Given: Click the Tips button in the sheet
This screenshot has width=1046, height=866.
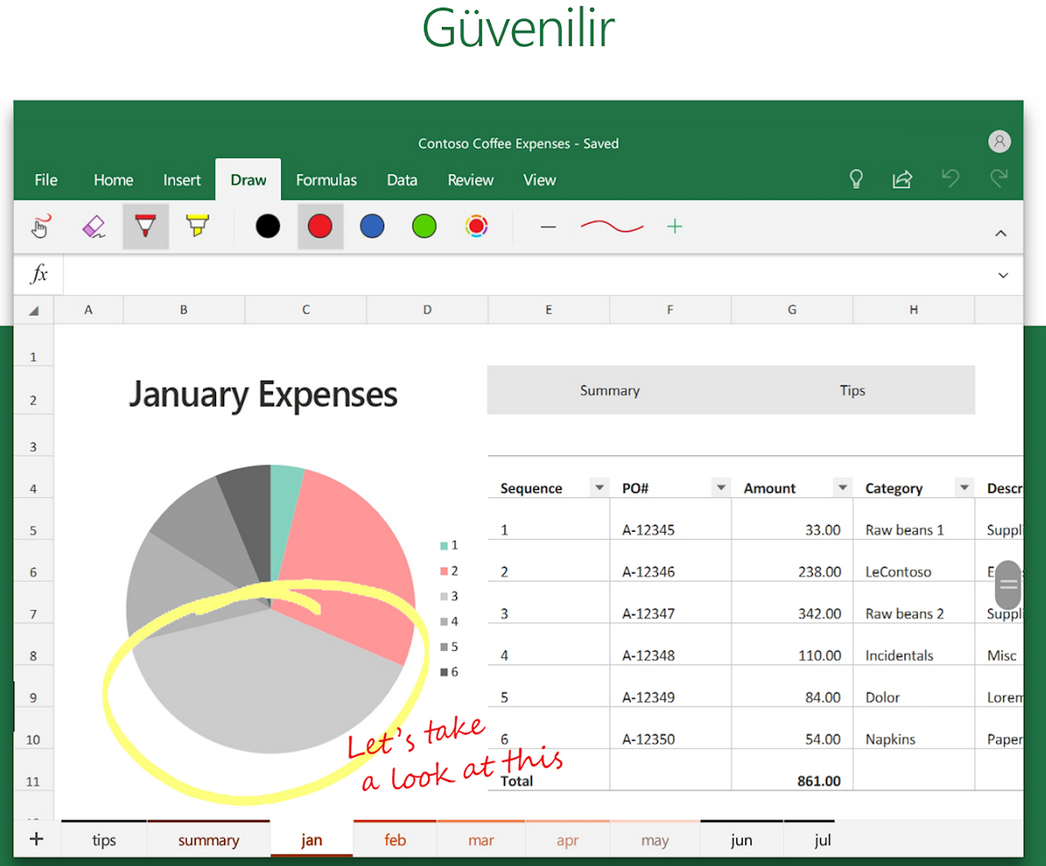Looking at the screenshot, I should pyautogui.click(x=852, y=390).
